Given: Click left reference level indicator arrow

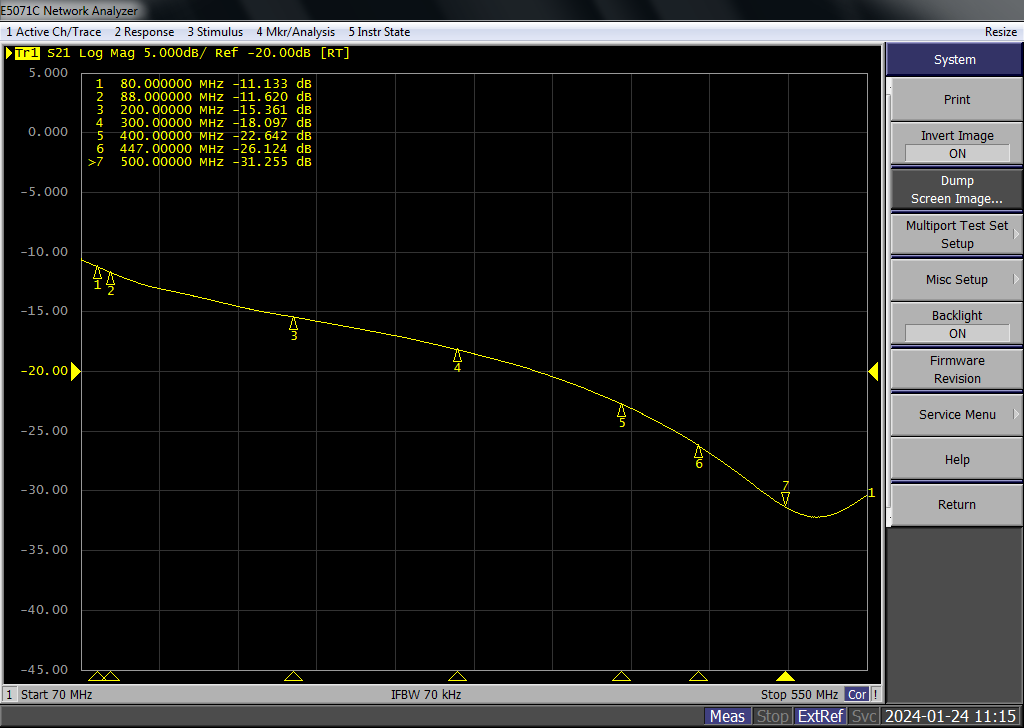Looking at the screenshot, I should point(75,372).
